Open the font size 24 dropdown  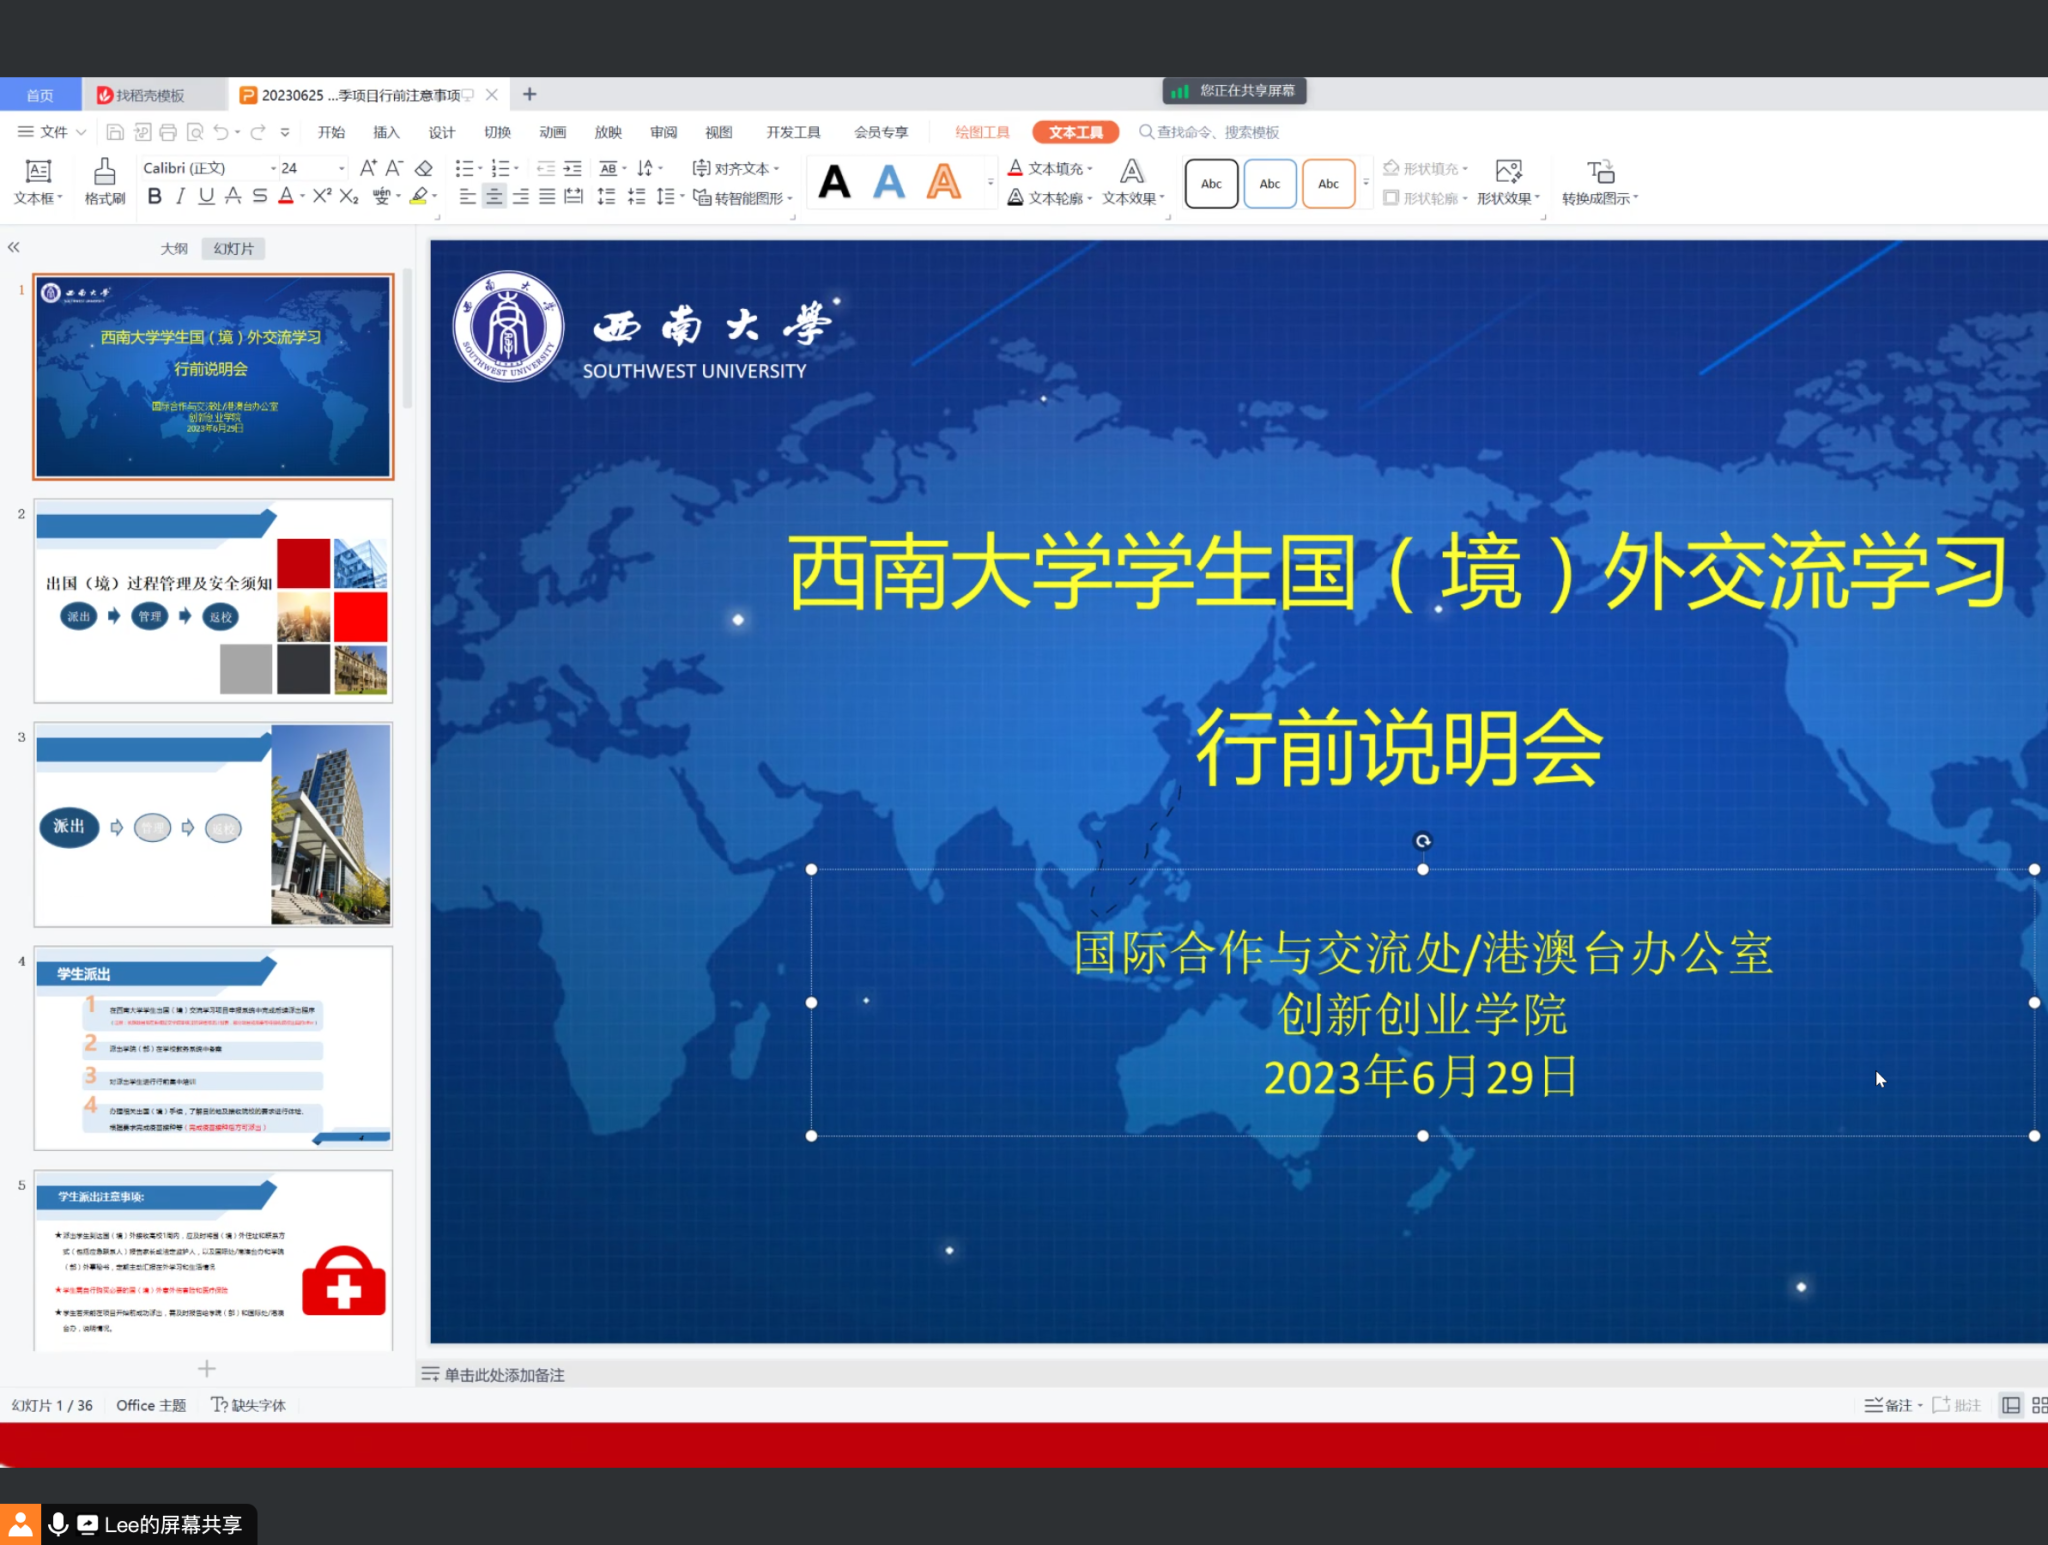pos(341,168)
